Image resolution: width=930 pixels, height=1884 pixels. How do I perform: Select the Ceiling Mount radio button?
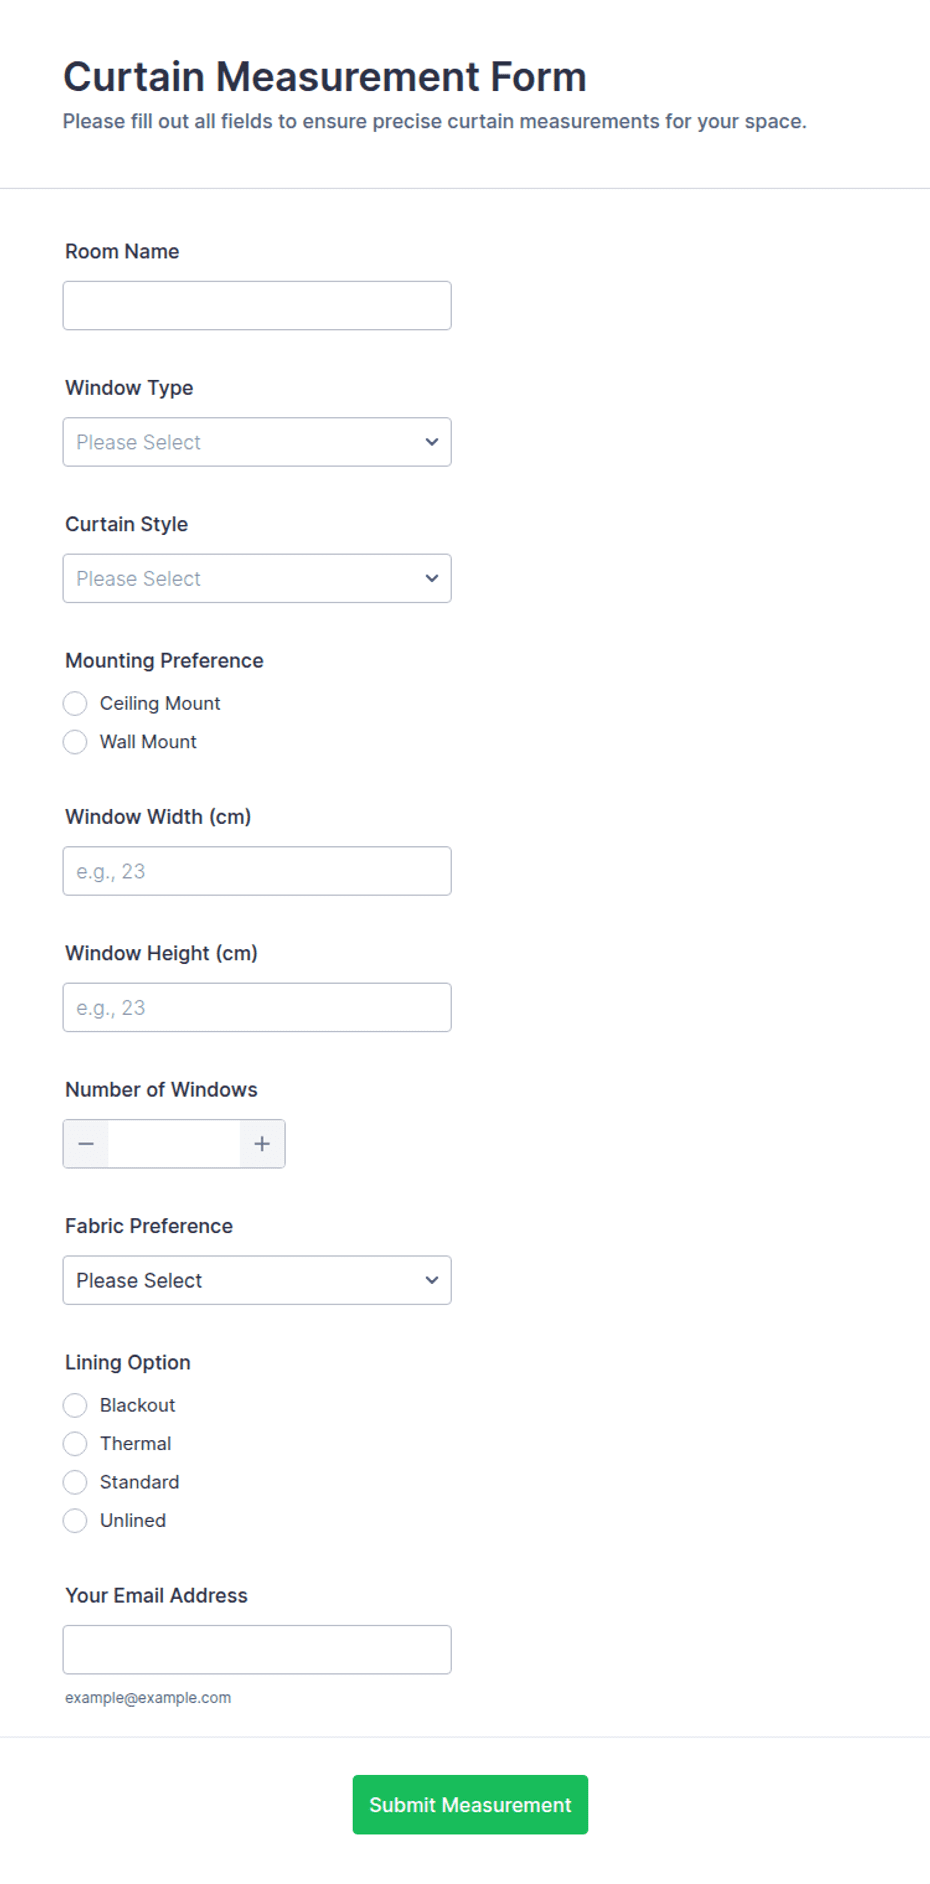click(75, 704)
